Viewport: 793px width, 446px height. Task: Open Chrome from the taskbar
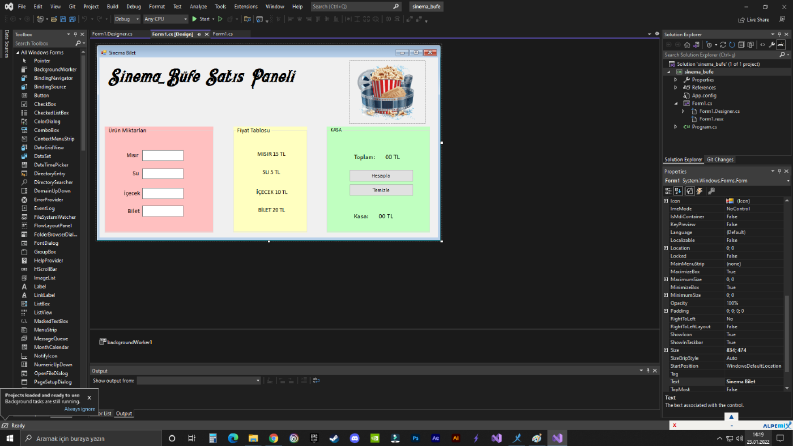coord(274,438)
